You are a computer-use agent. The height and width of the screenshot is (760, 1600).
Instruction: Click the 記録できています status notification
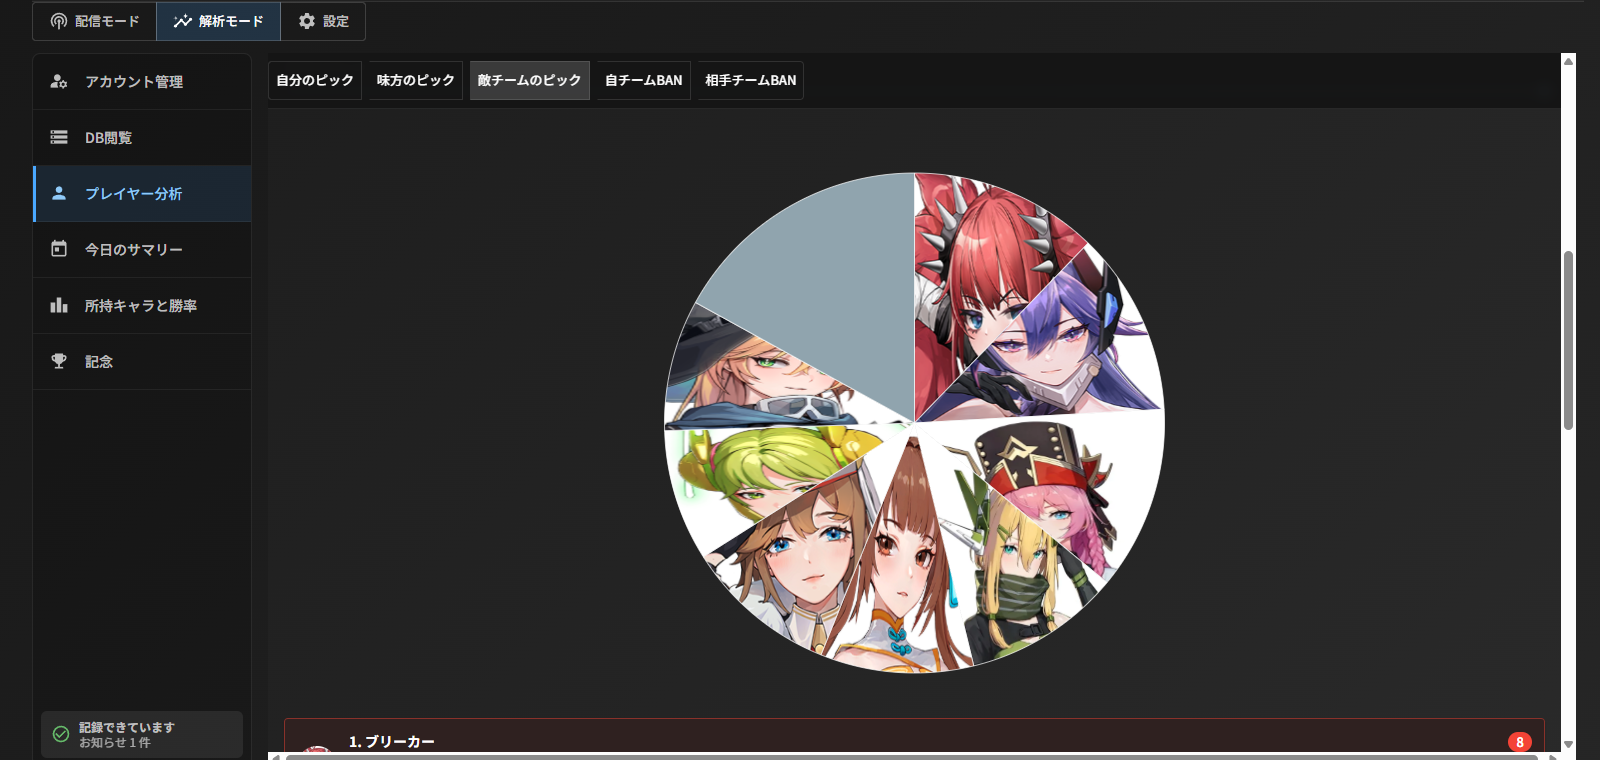click(x=142, y=734)
